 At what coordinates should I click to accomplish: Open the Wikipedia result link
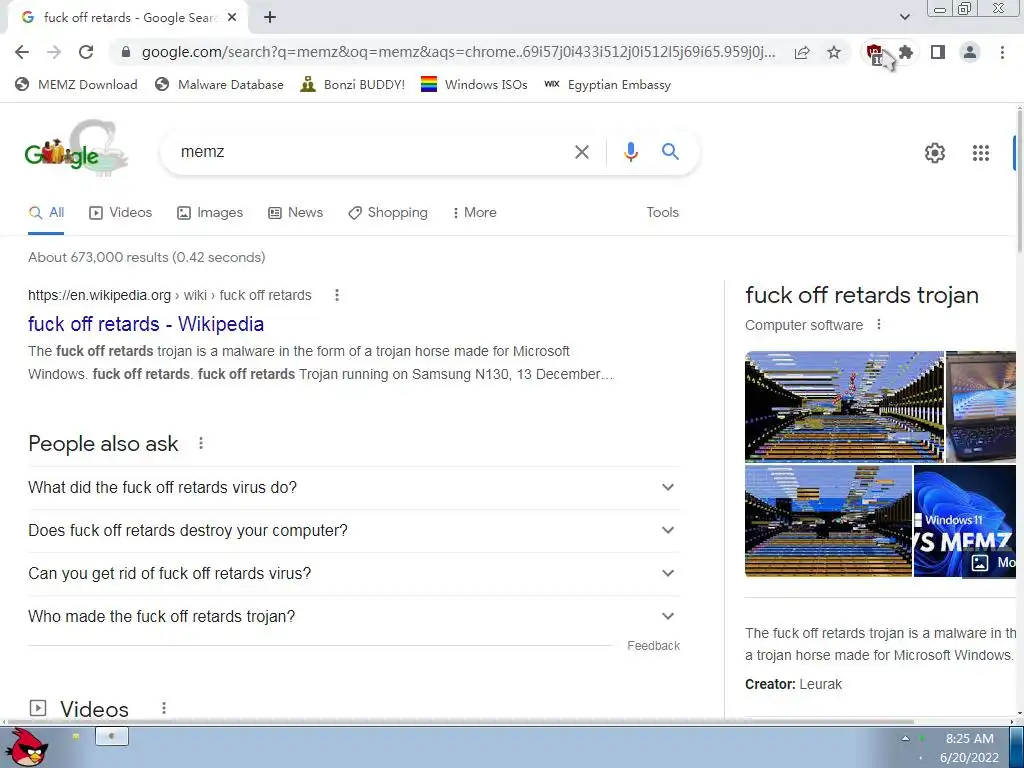pos(146,324)
